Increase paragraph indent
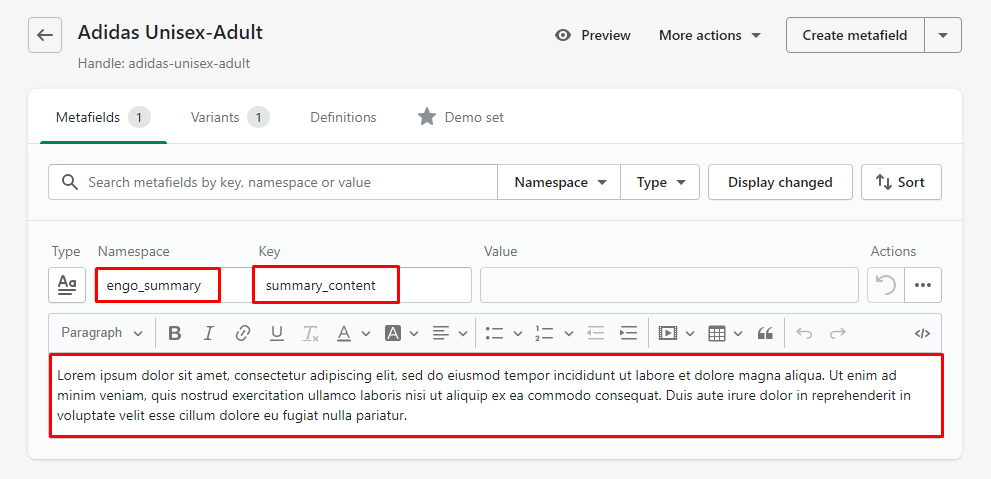This screenshot has height=479, width=991. point(628,333)
